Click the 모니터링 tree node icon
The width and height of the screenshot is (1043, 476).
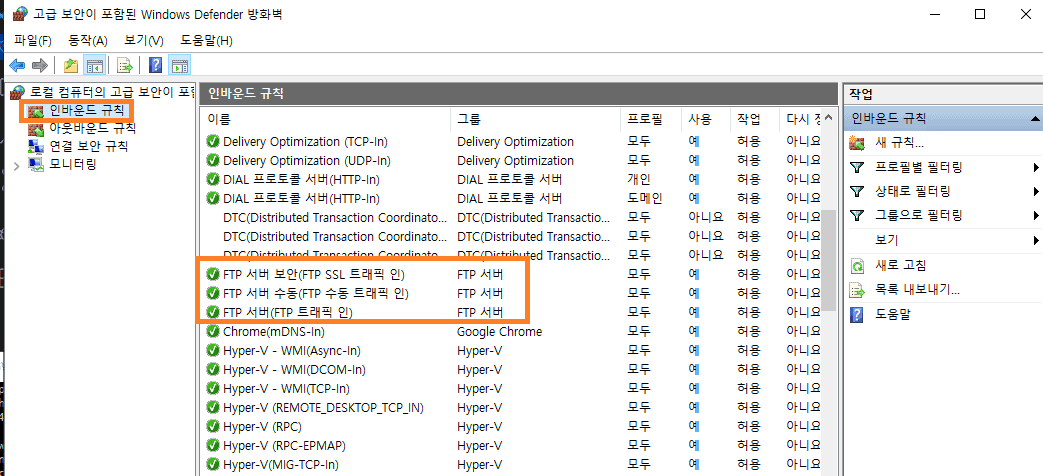pos(36,164)
